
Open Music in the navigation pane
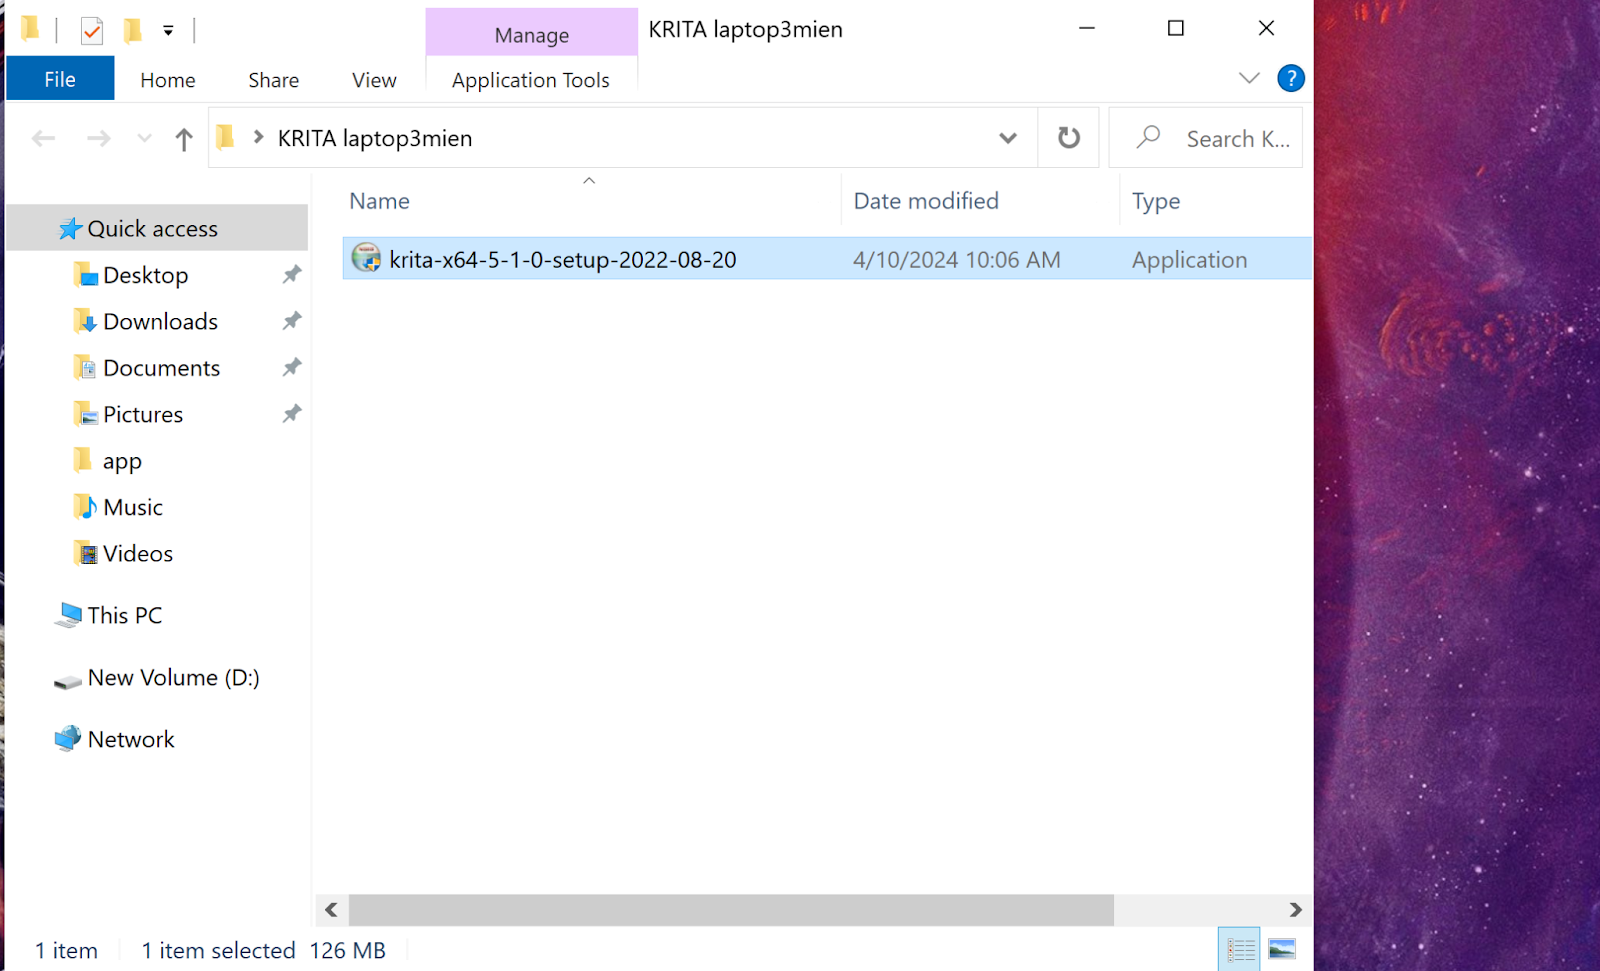[x=133, y=507]
